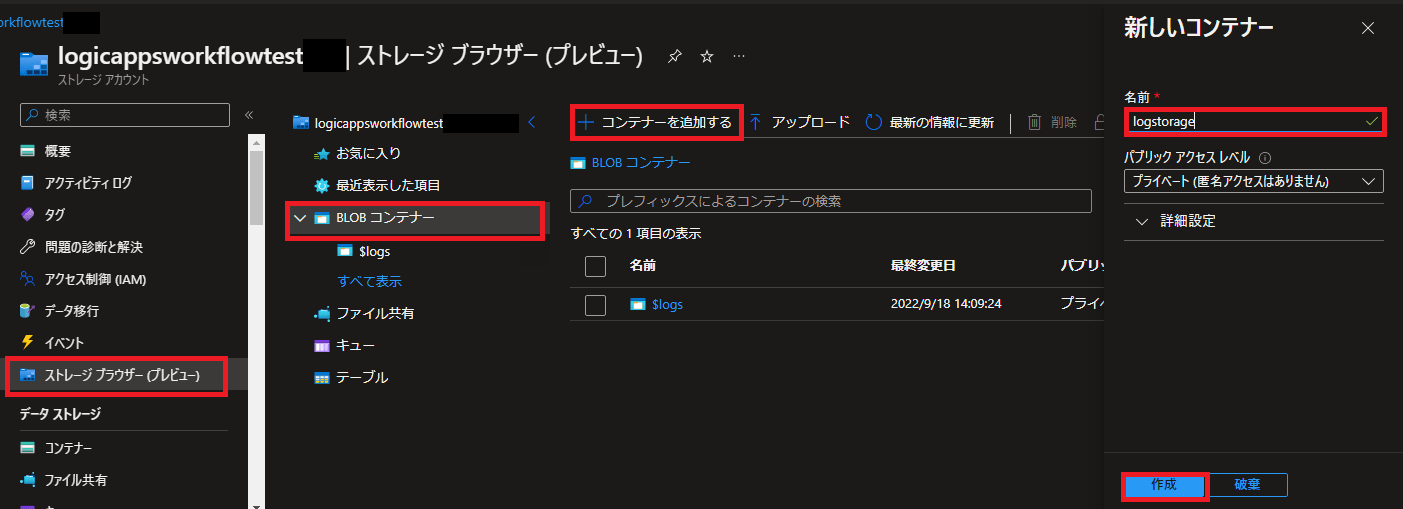1403x509 pixels.
Task: Sort by 最終変更日 column header
Action: [x=923, y=266]
